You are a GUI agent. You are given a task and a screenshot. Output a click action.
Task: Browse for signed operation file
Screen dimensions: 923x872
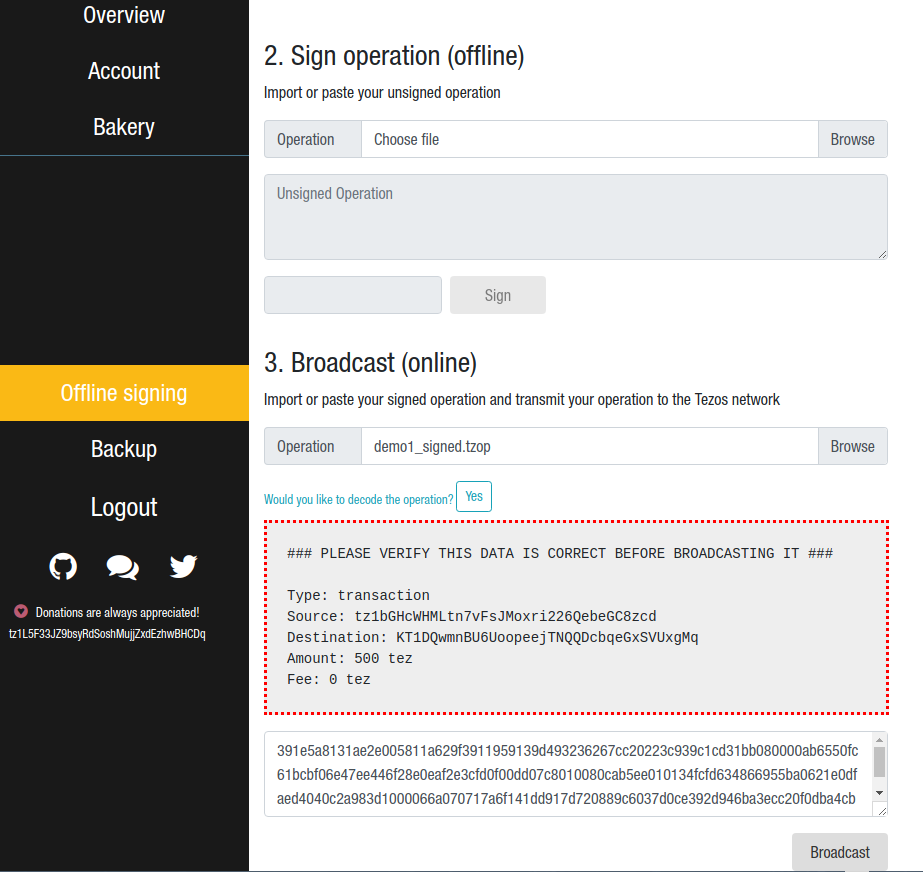click(x=852, y=446)
